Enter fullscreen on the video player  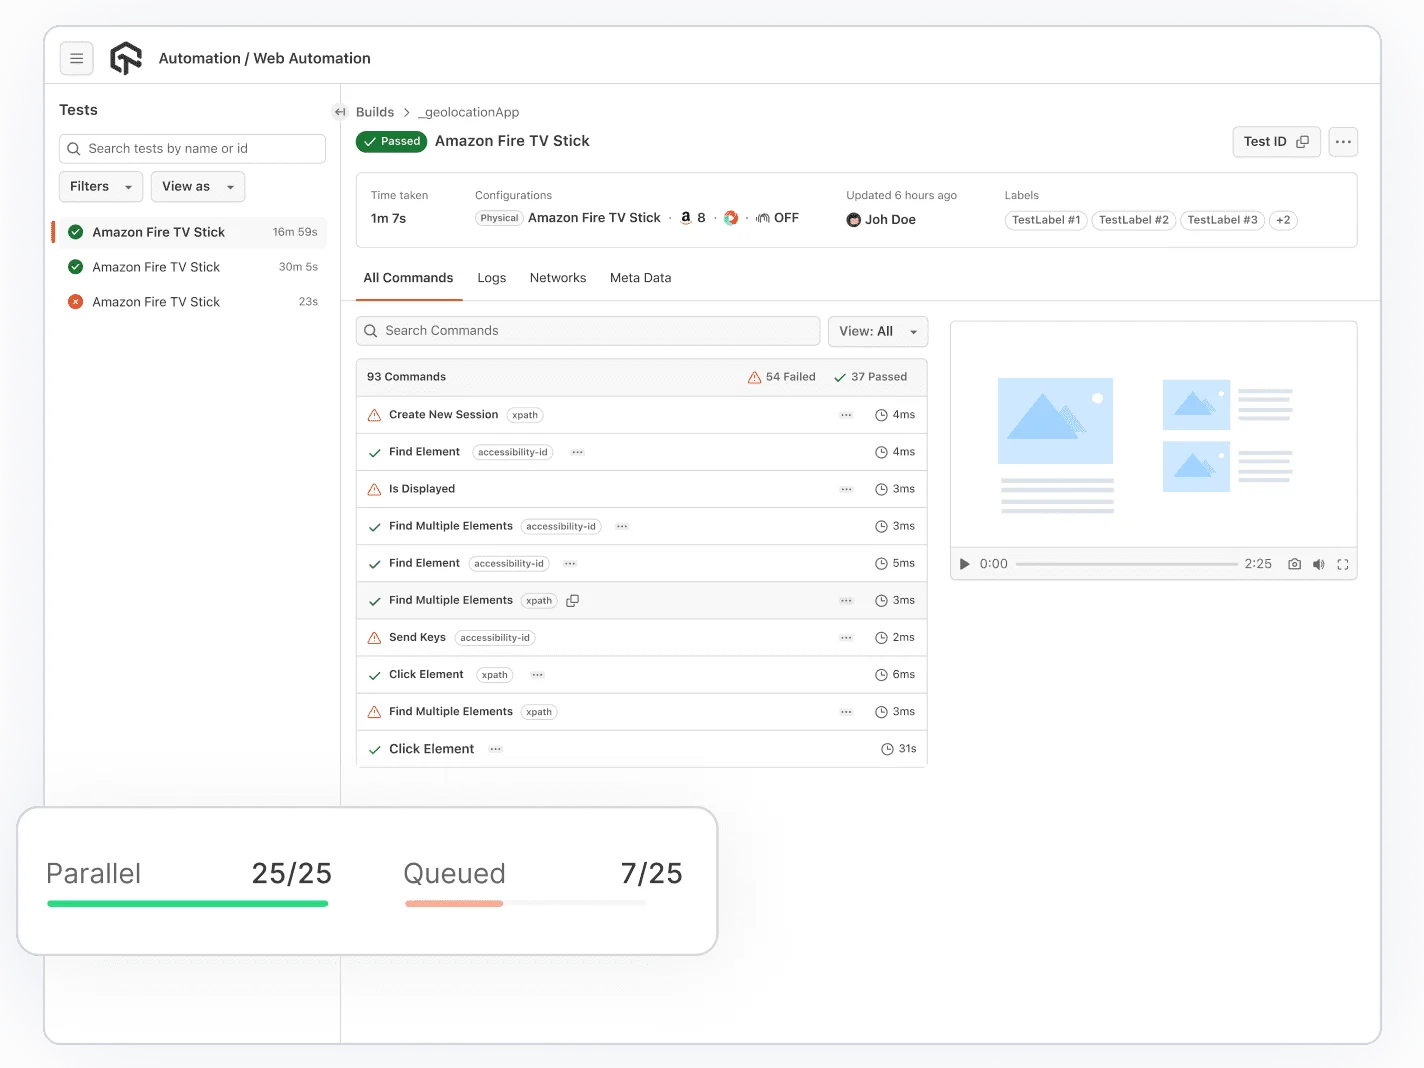pyautogui.click(x=1343, y=564)
